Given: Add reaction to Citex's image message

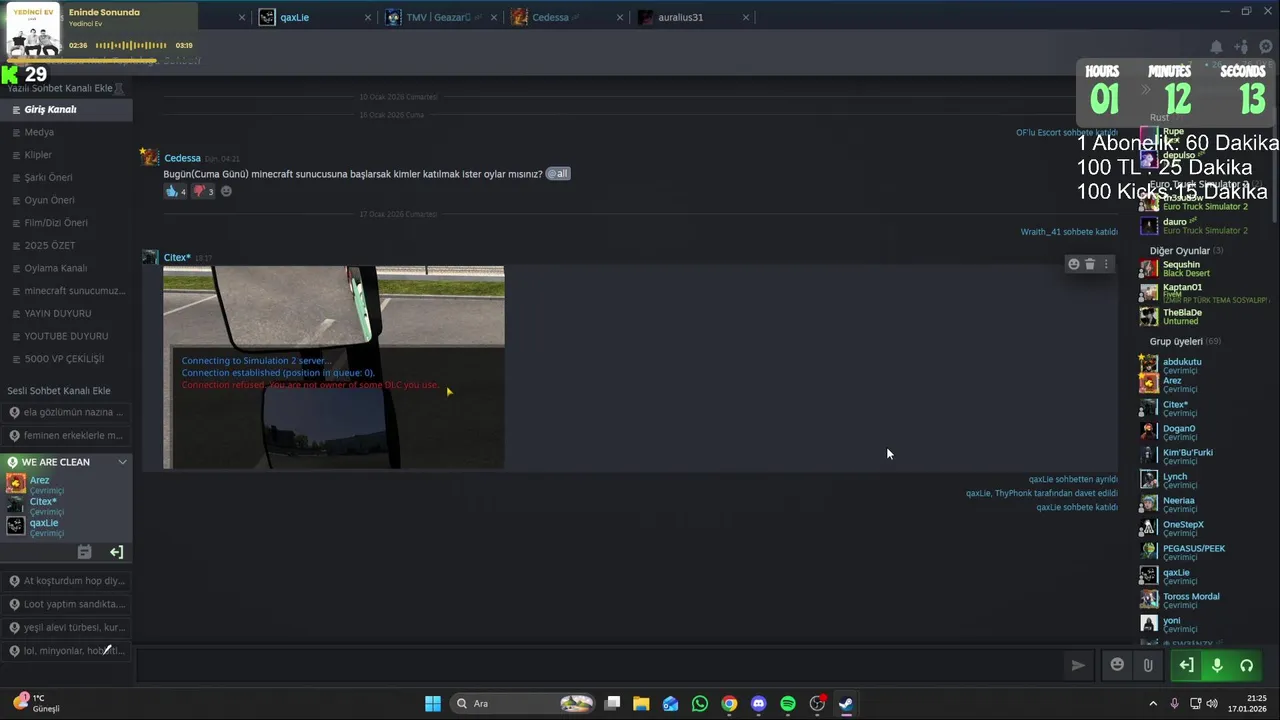Looking at the screenshot, I should [x=1074, y=264].
